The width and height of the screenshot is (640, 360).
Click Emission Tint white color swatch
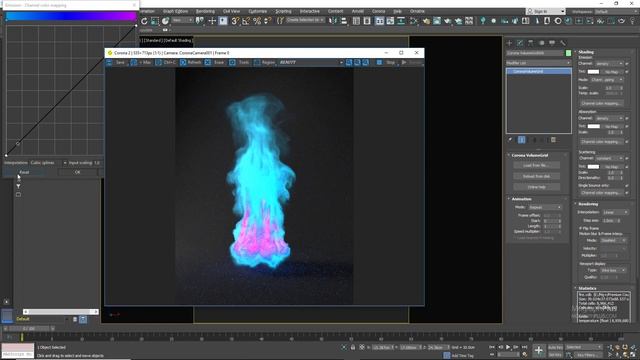click(x=593, y=72)
